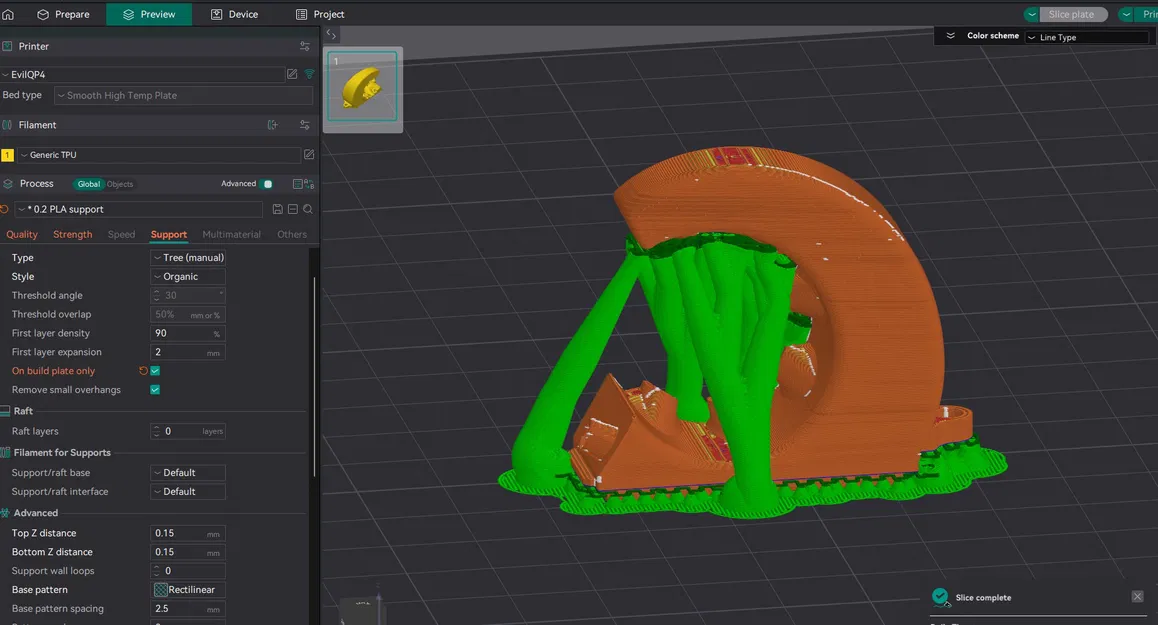Switch to the Prepare tab
Viewport: 1158px width, 625px height.
[x=64, y=14]
